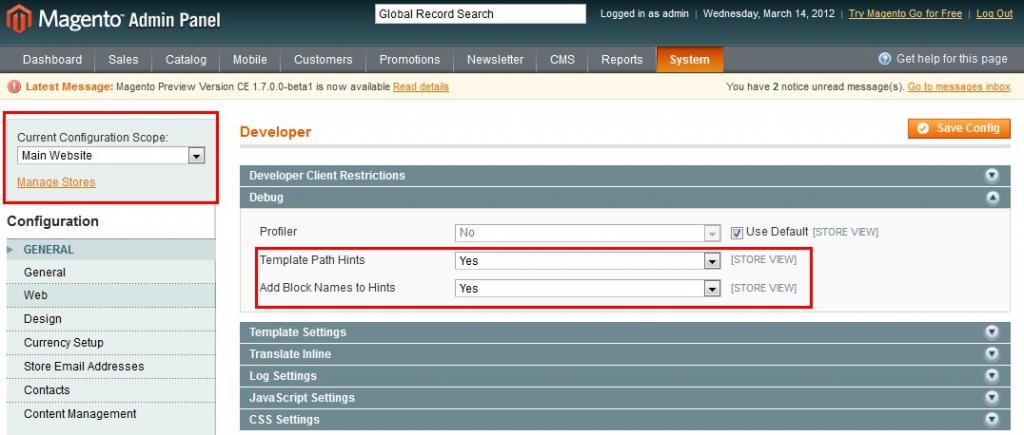1024x435 pixels.
Task: Select Contacts in configuration sidebar
Action: point(110,390)
